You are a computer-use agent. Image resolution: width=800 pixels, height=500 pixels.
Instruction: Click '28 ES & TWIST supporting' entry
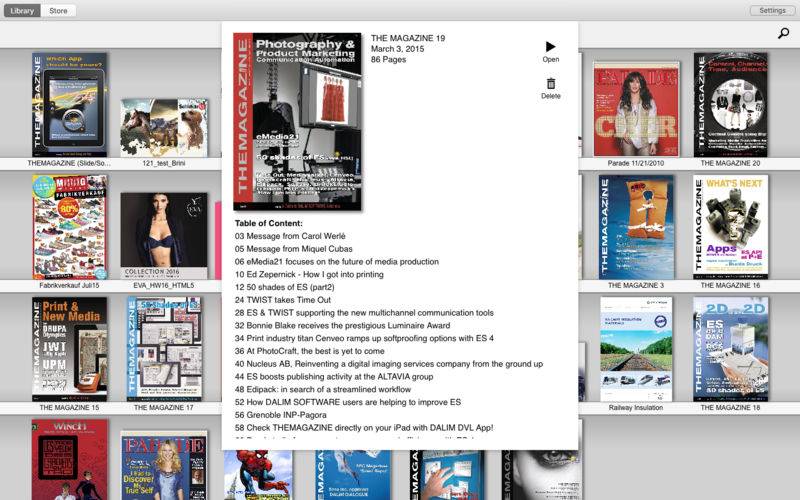pos(364,313)
